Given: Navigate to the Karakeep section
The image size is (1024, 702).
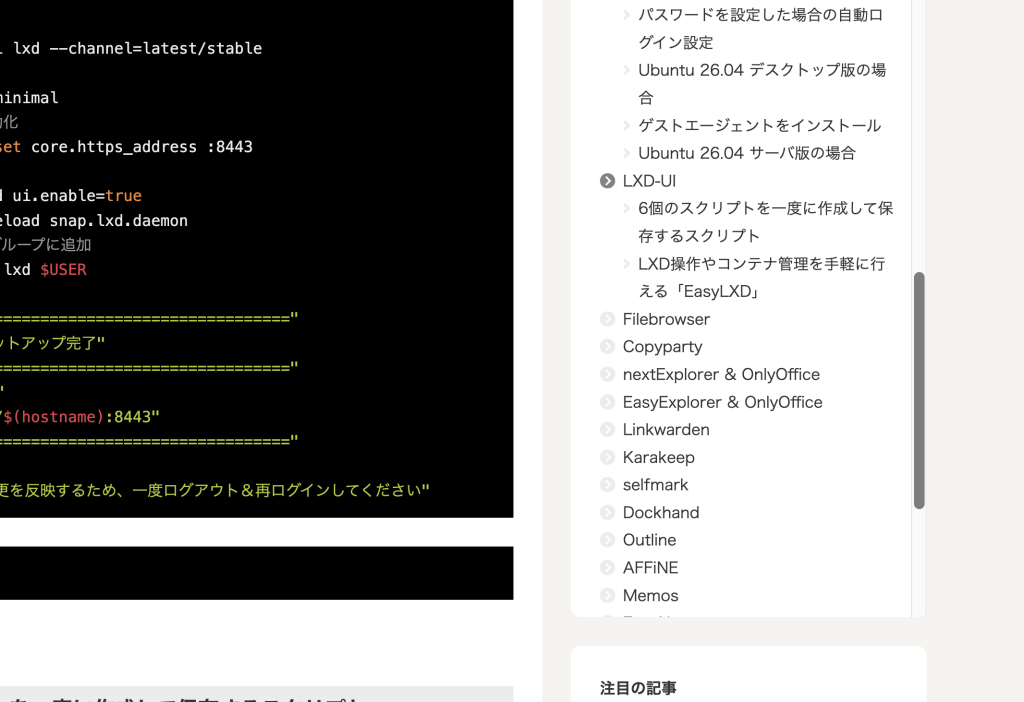Looking at the screenshot, I should (658, 457).
